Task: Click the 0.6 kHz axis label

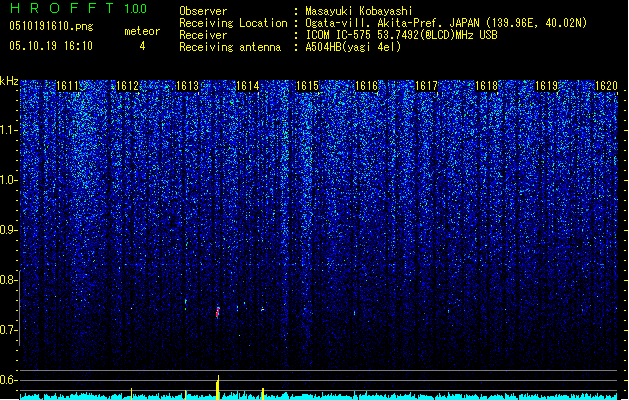Action: point(9,380)
